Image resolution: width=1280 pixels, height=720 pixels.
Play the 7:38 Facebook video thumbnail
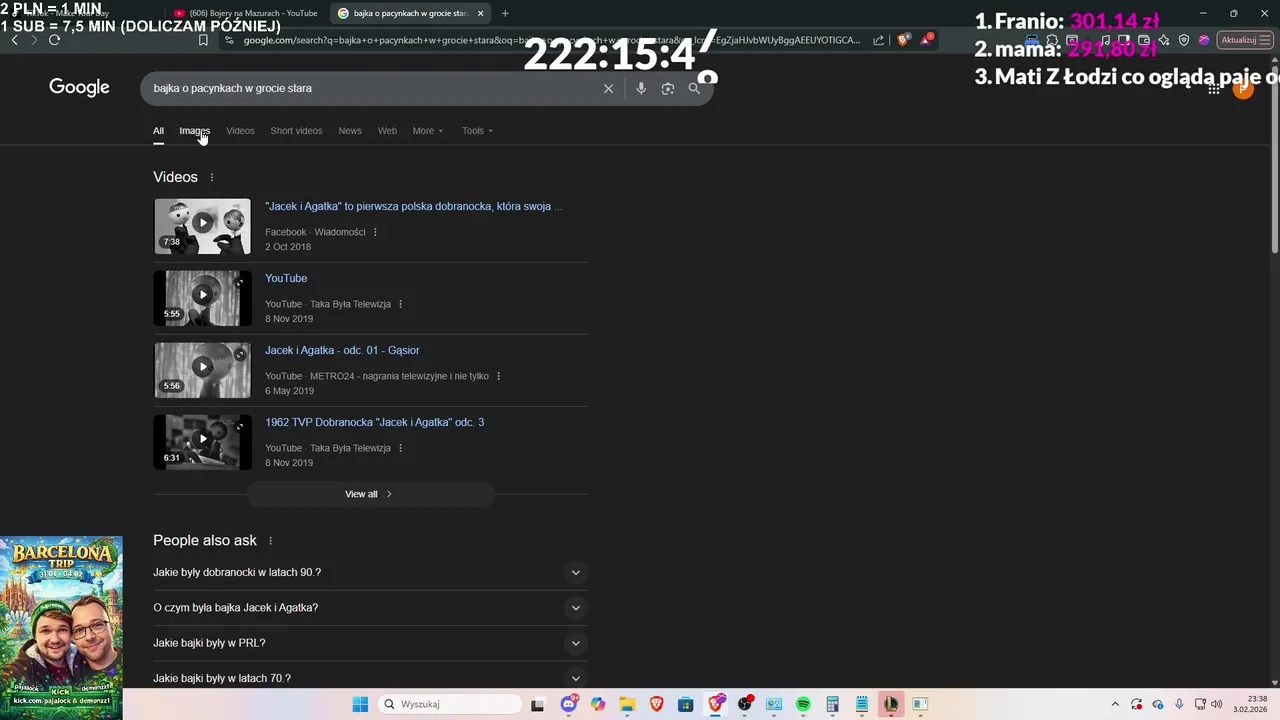click(x=202, y=226)
